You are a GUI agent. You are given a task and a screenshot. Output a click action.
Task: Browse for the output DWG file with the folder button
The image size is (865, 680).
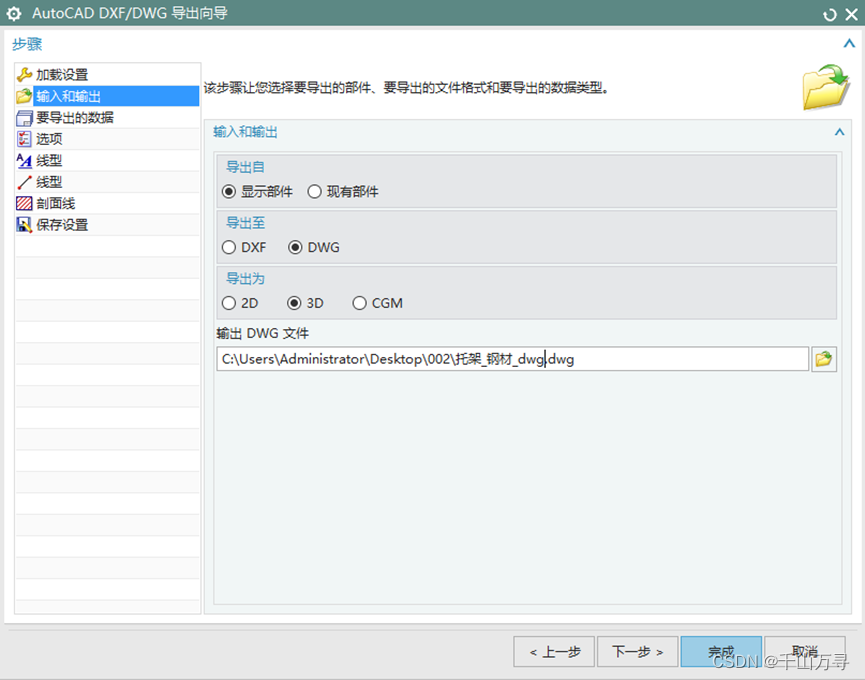824,359
